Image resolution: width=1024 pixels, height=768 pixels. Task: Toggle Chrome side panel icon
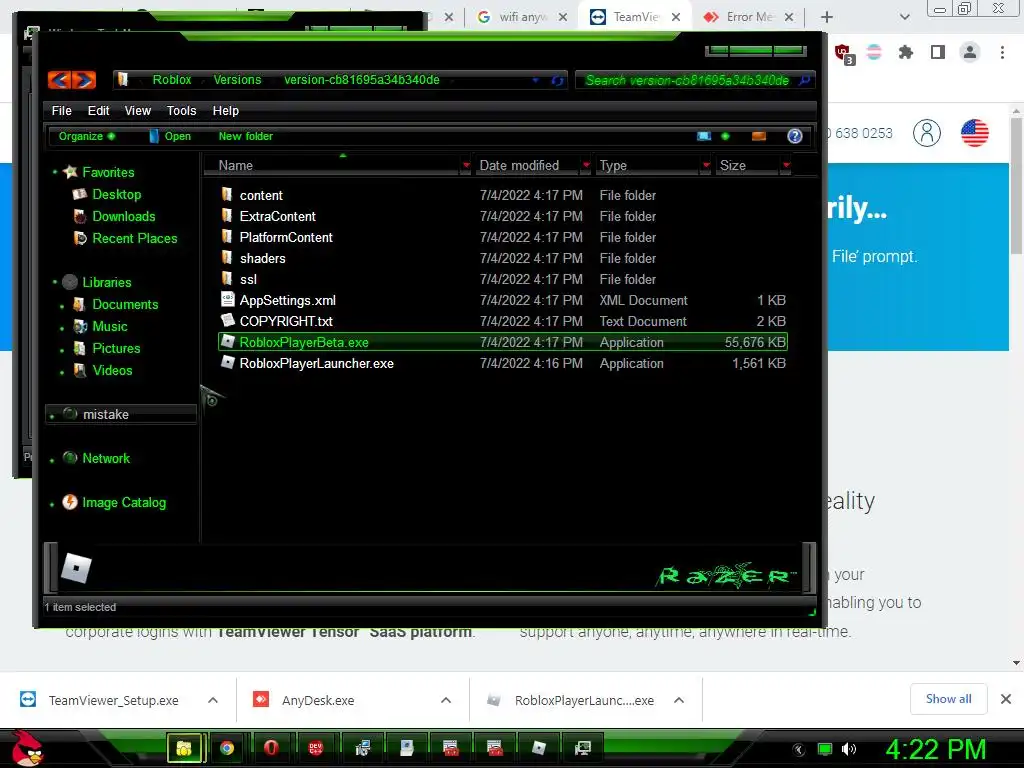pos(938,52)
